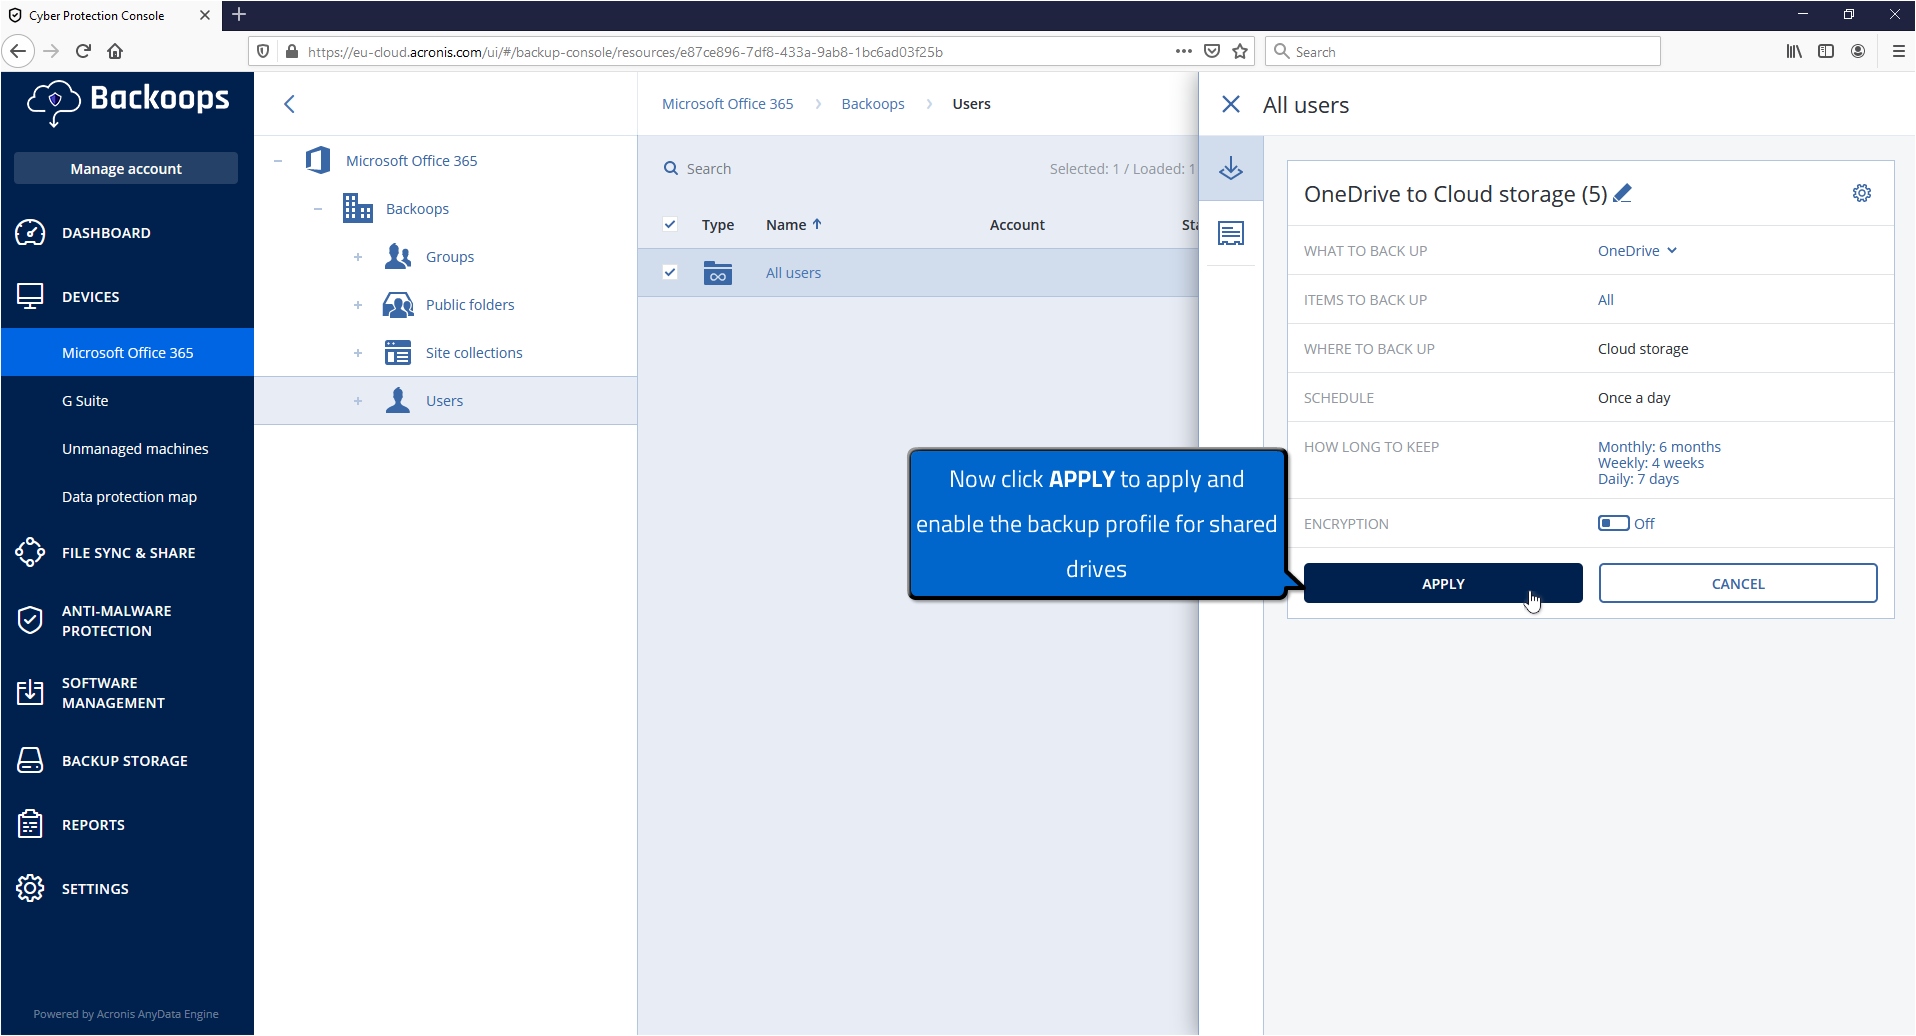This screenshot has height=1036, width=1916.
Task: Select the Cyber Protection Console browser tab
Action: [110, 15]
